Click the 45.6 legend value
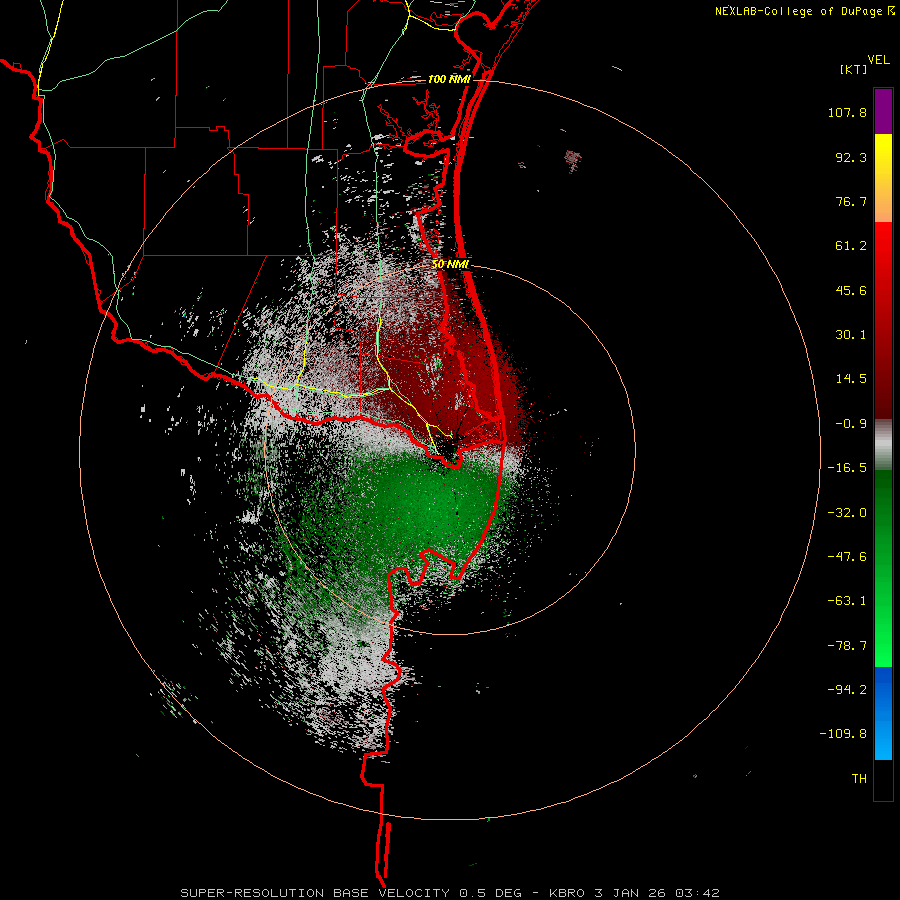The width and height of the screenshot is (900, 900). [x=851, y=290]
